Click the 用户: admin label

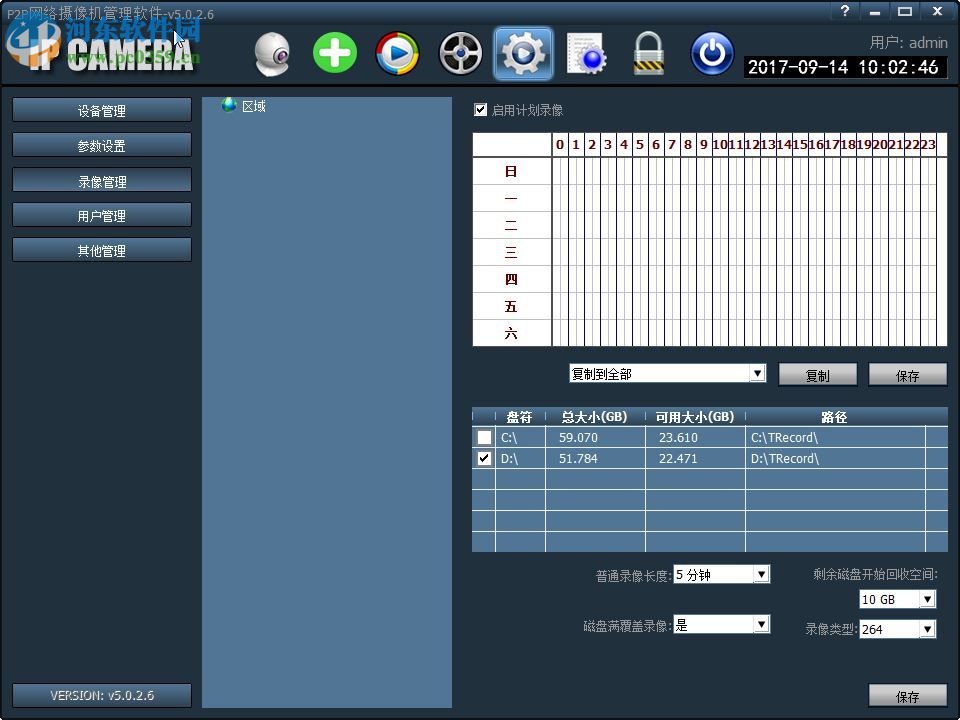(x=909, y=42)
